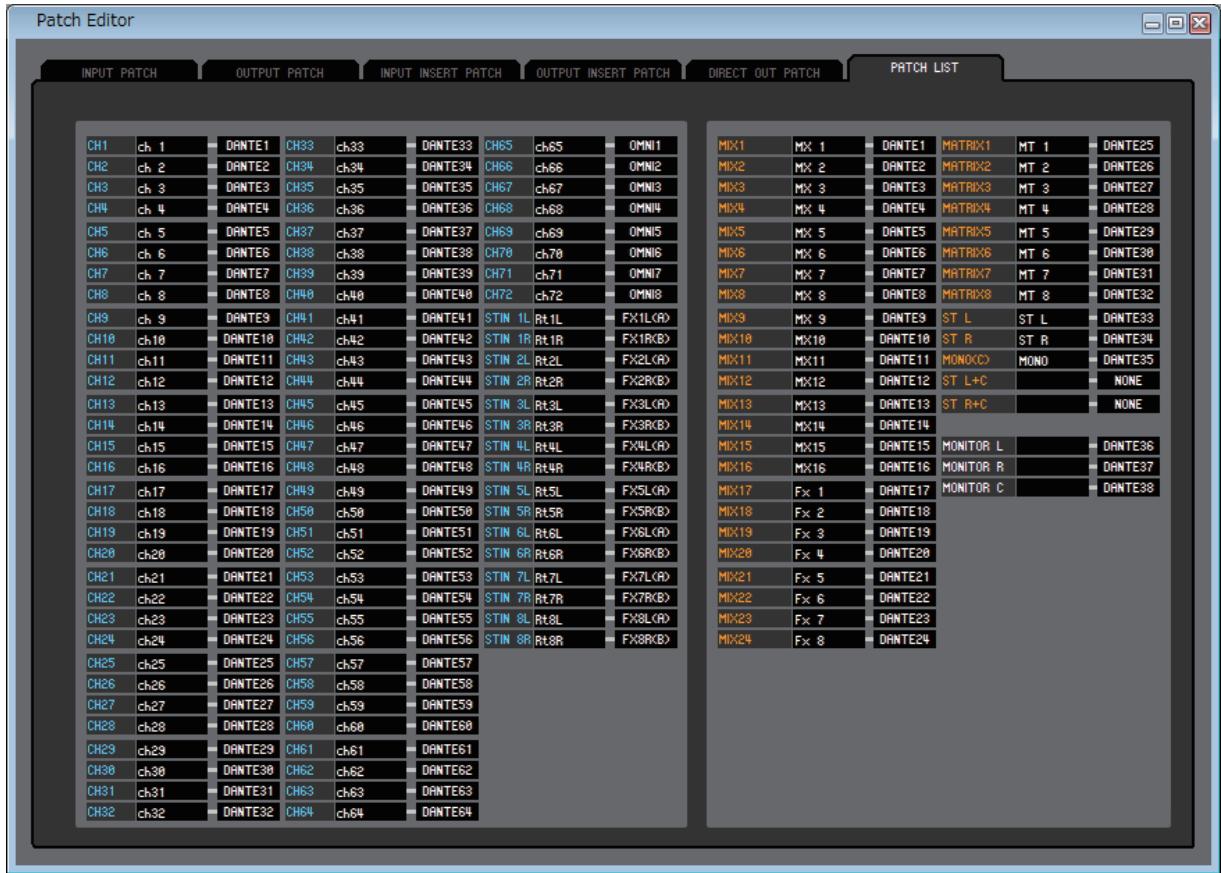Edit the MT 1 name field
The image size is (1221, 873).
point(1051,146)
